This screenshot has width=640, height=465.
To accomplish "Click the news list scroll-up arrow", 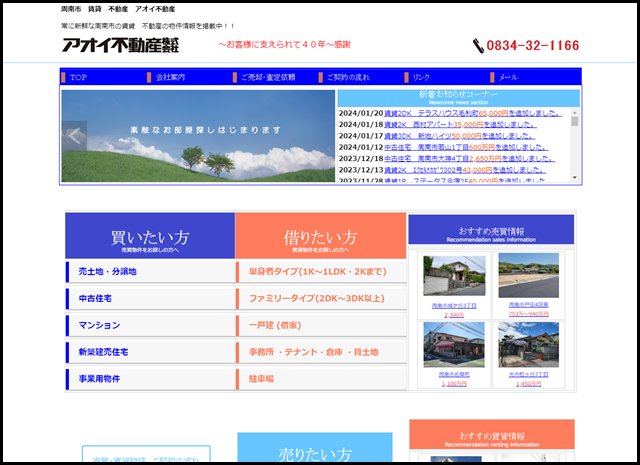I will pos(575,113).
